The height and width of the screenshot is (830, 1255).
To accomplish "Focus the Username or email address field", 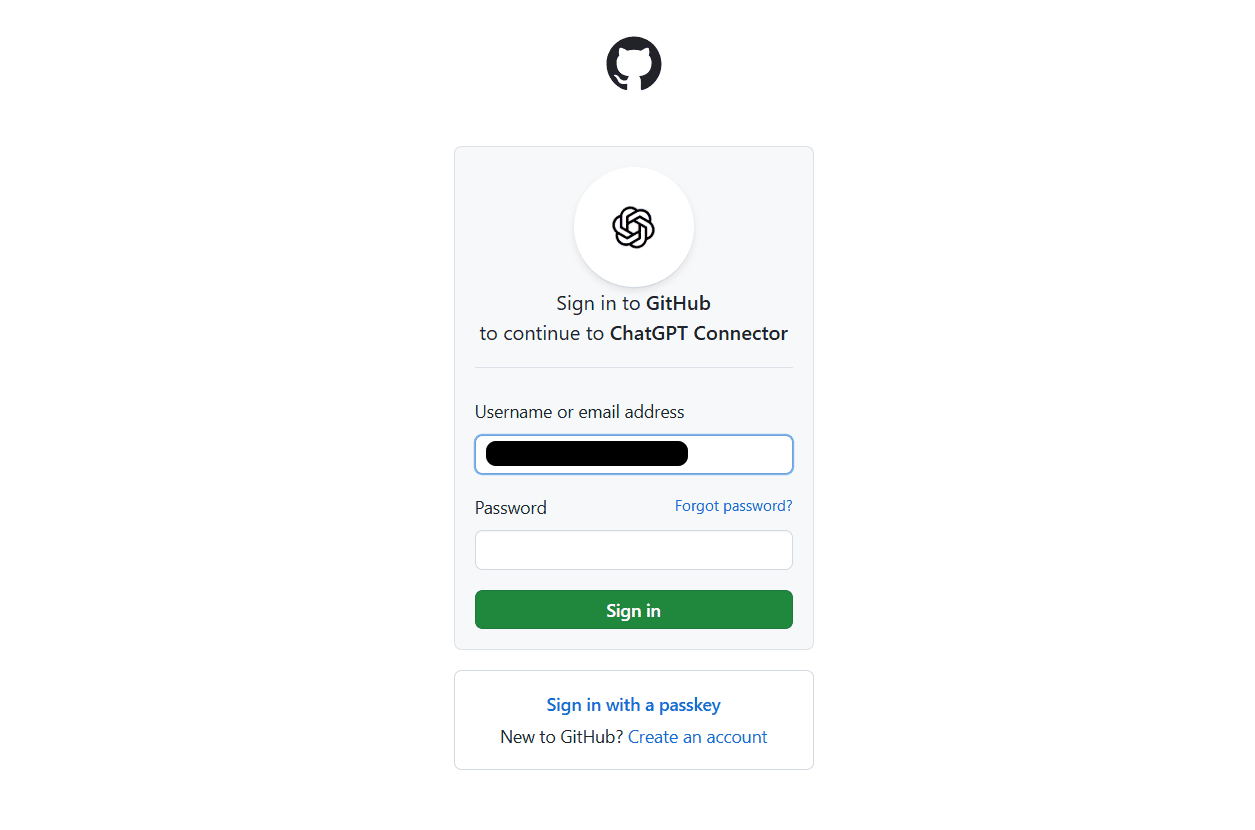I will (x=634, y=454).
